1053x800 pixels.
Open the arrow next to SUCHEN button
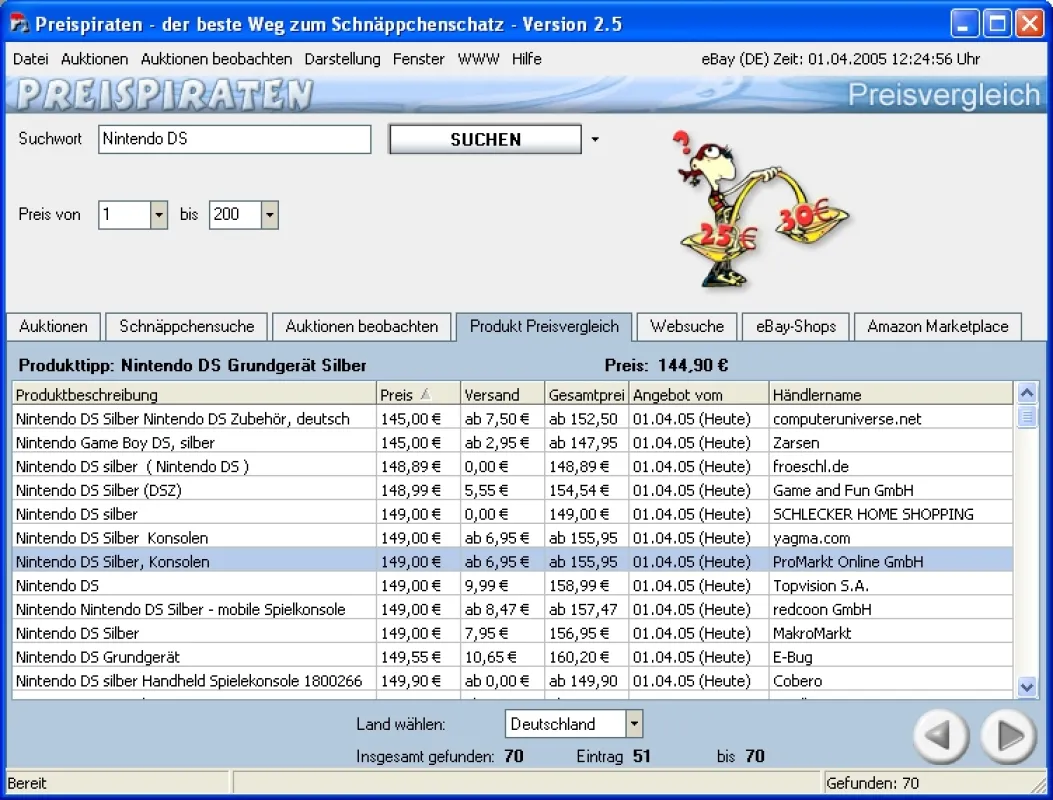(595, 140)
